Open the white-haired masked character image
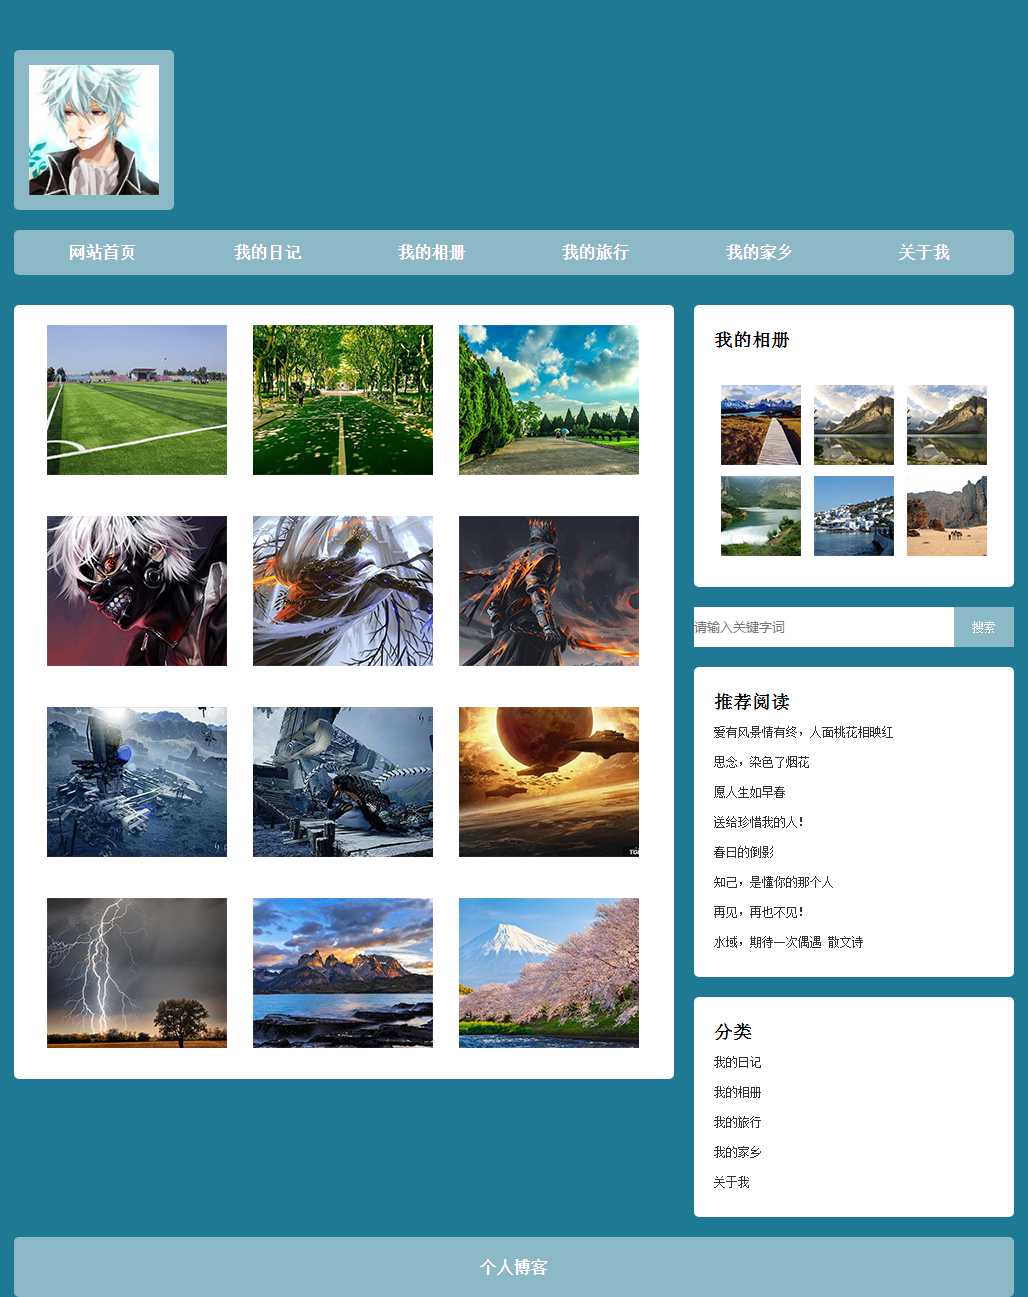The height and width of the screenshot is (1297, 1028). click(x=137, y=591)
